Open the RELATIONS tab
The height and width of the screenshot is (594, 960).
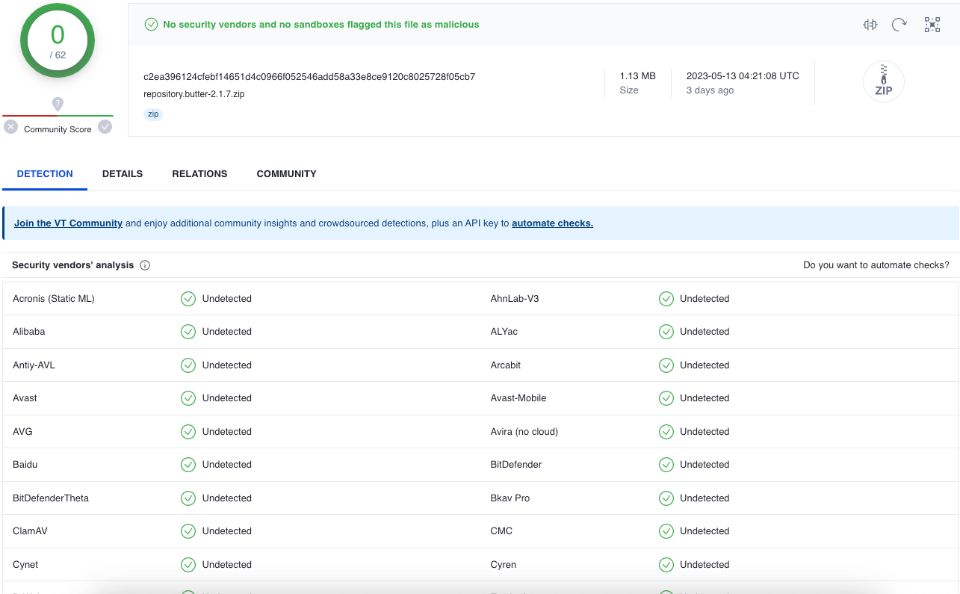click(200, 174)
